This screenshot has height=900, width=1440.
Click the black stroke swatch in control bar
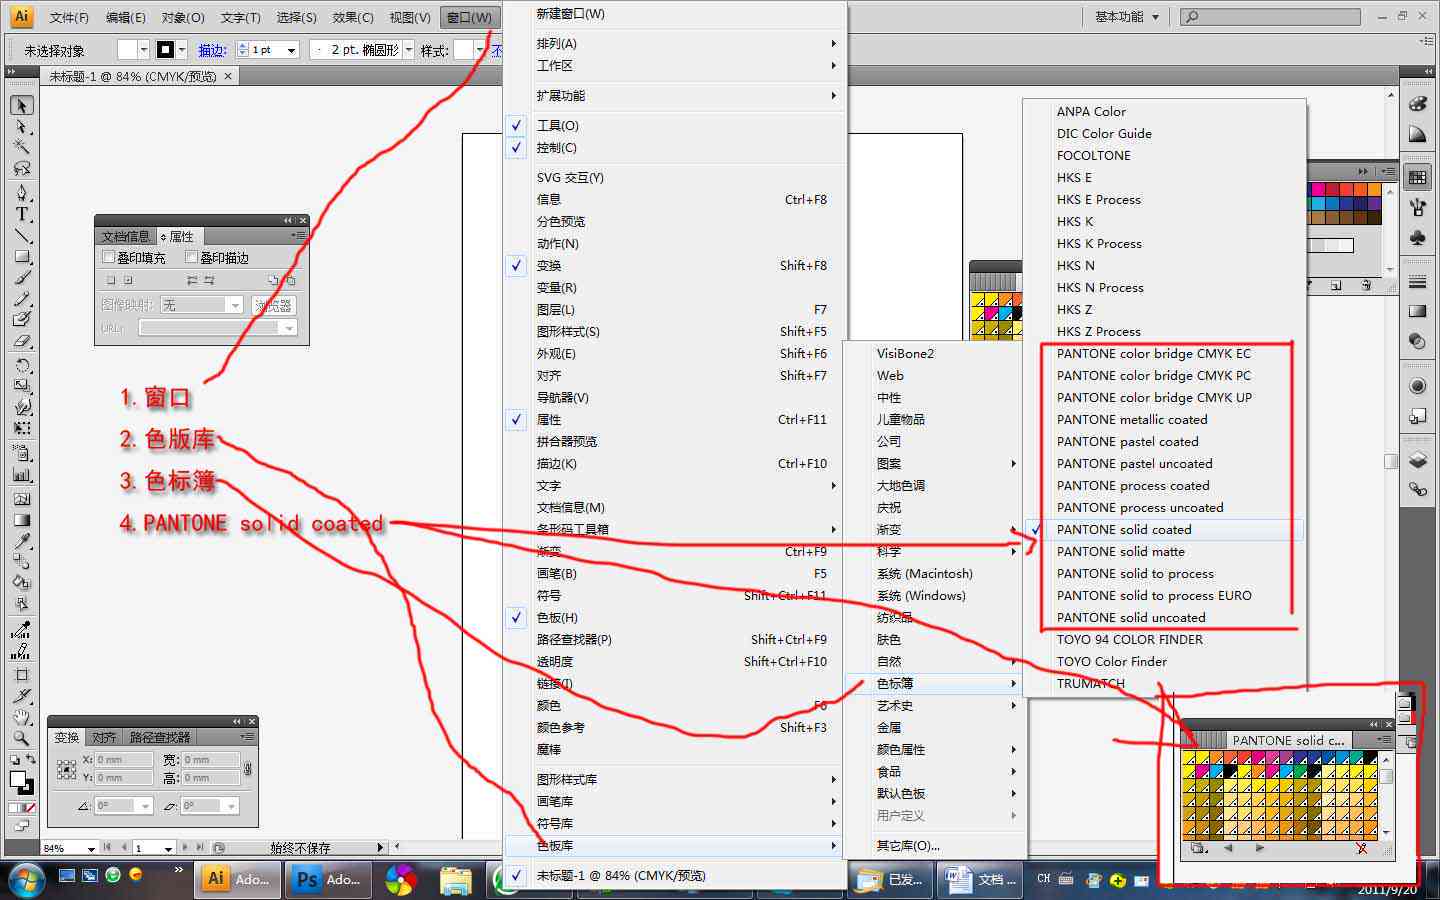166,50
